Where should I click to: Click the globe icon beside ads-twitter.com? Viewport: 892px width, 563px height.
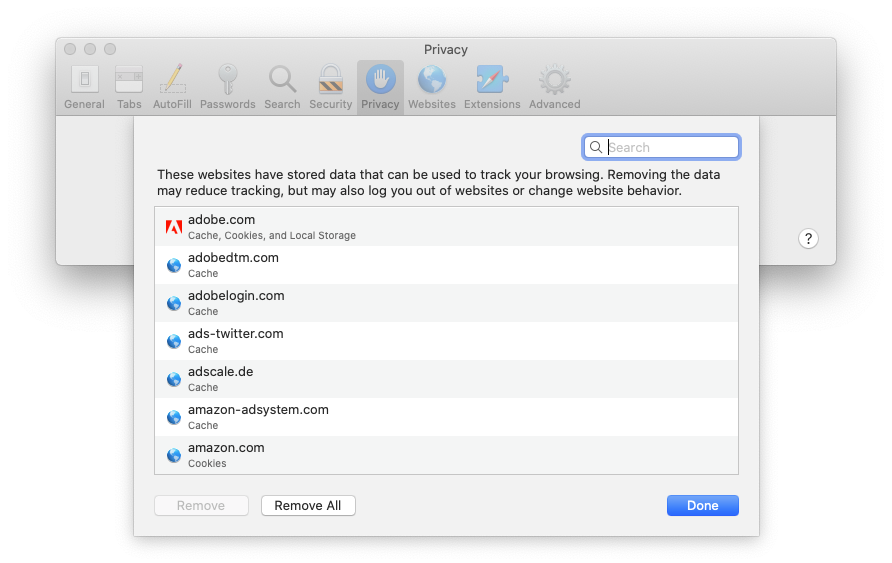pos(174,341)
